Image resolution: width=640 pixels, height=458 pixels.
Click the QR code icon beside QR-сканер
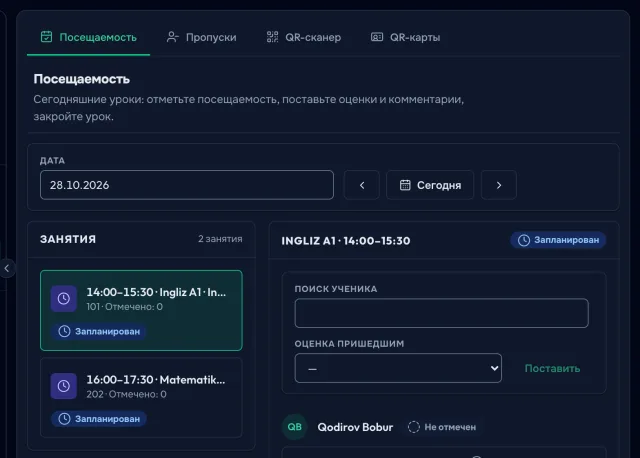tap(272, 37)
